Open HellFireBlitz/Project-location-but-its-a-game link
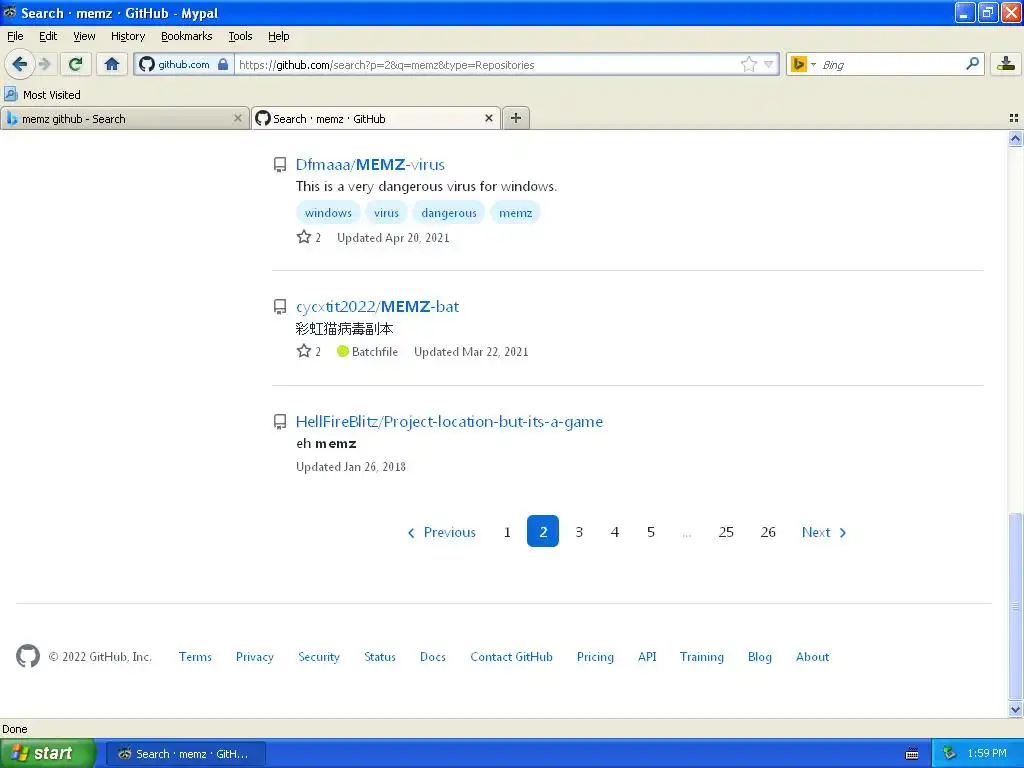This screenshot has width=1024, height=768. tap(449, 422)
